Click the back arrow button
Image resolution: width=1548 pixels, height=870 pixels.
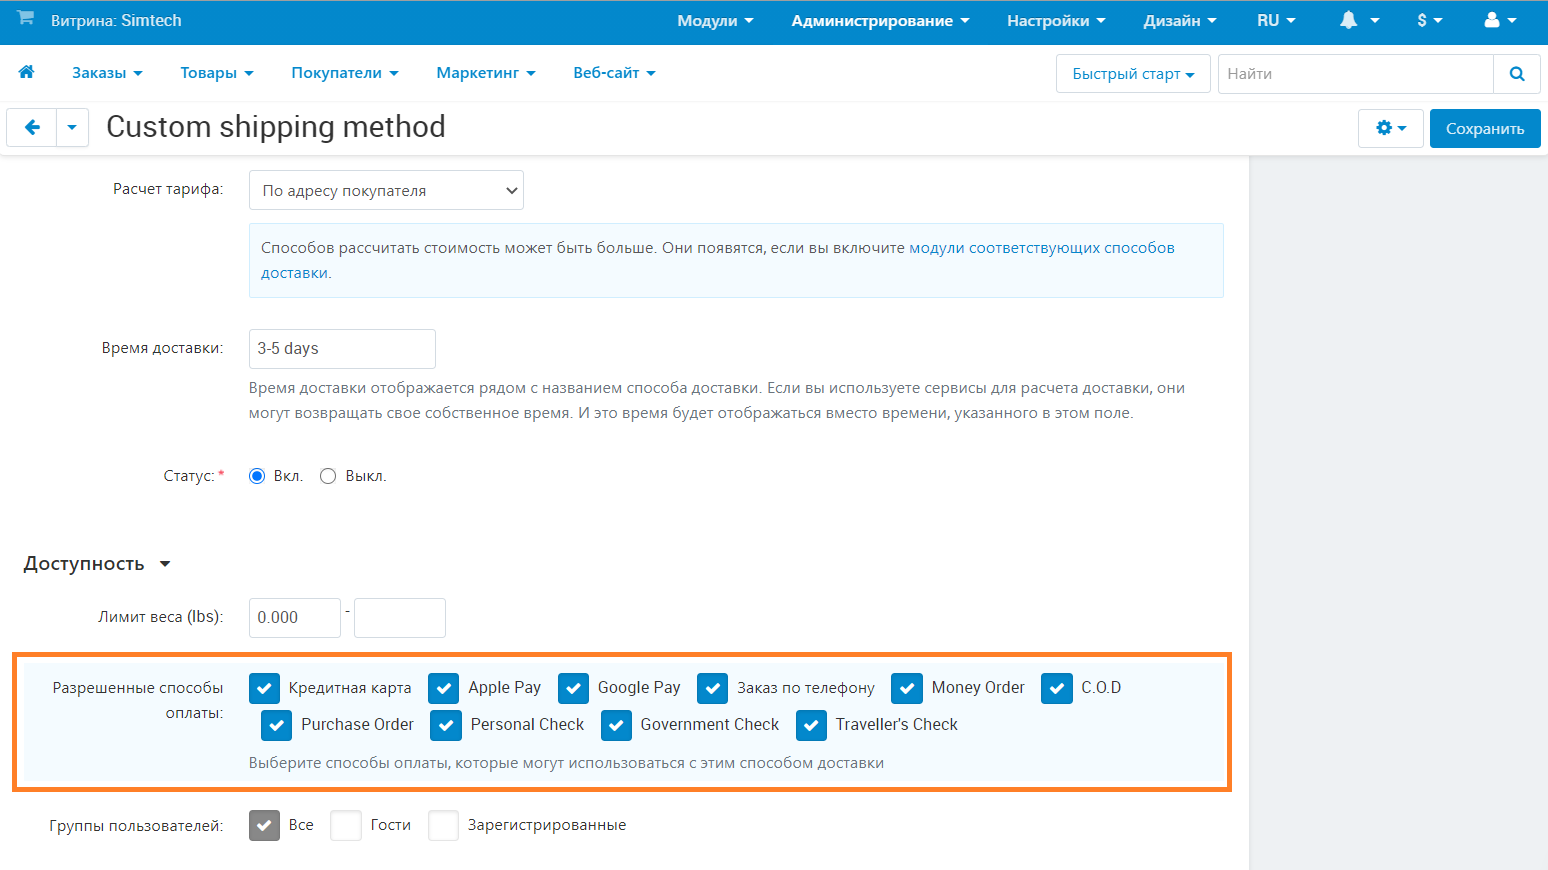point(32,128)
